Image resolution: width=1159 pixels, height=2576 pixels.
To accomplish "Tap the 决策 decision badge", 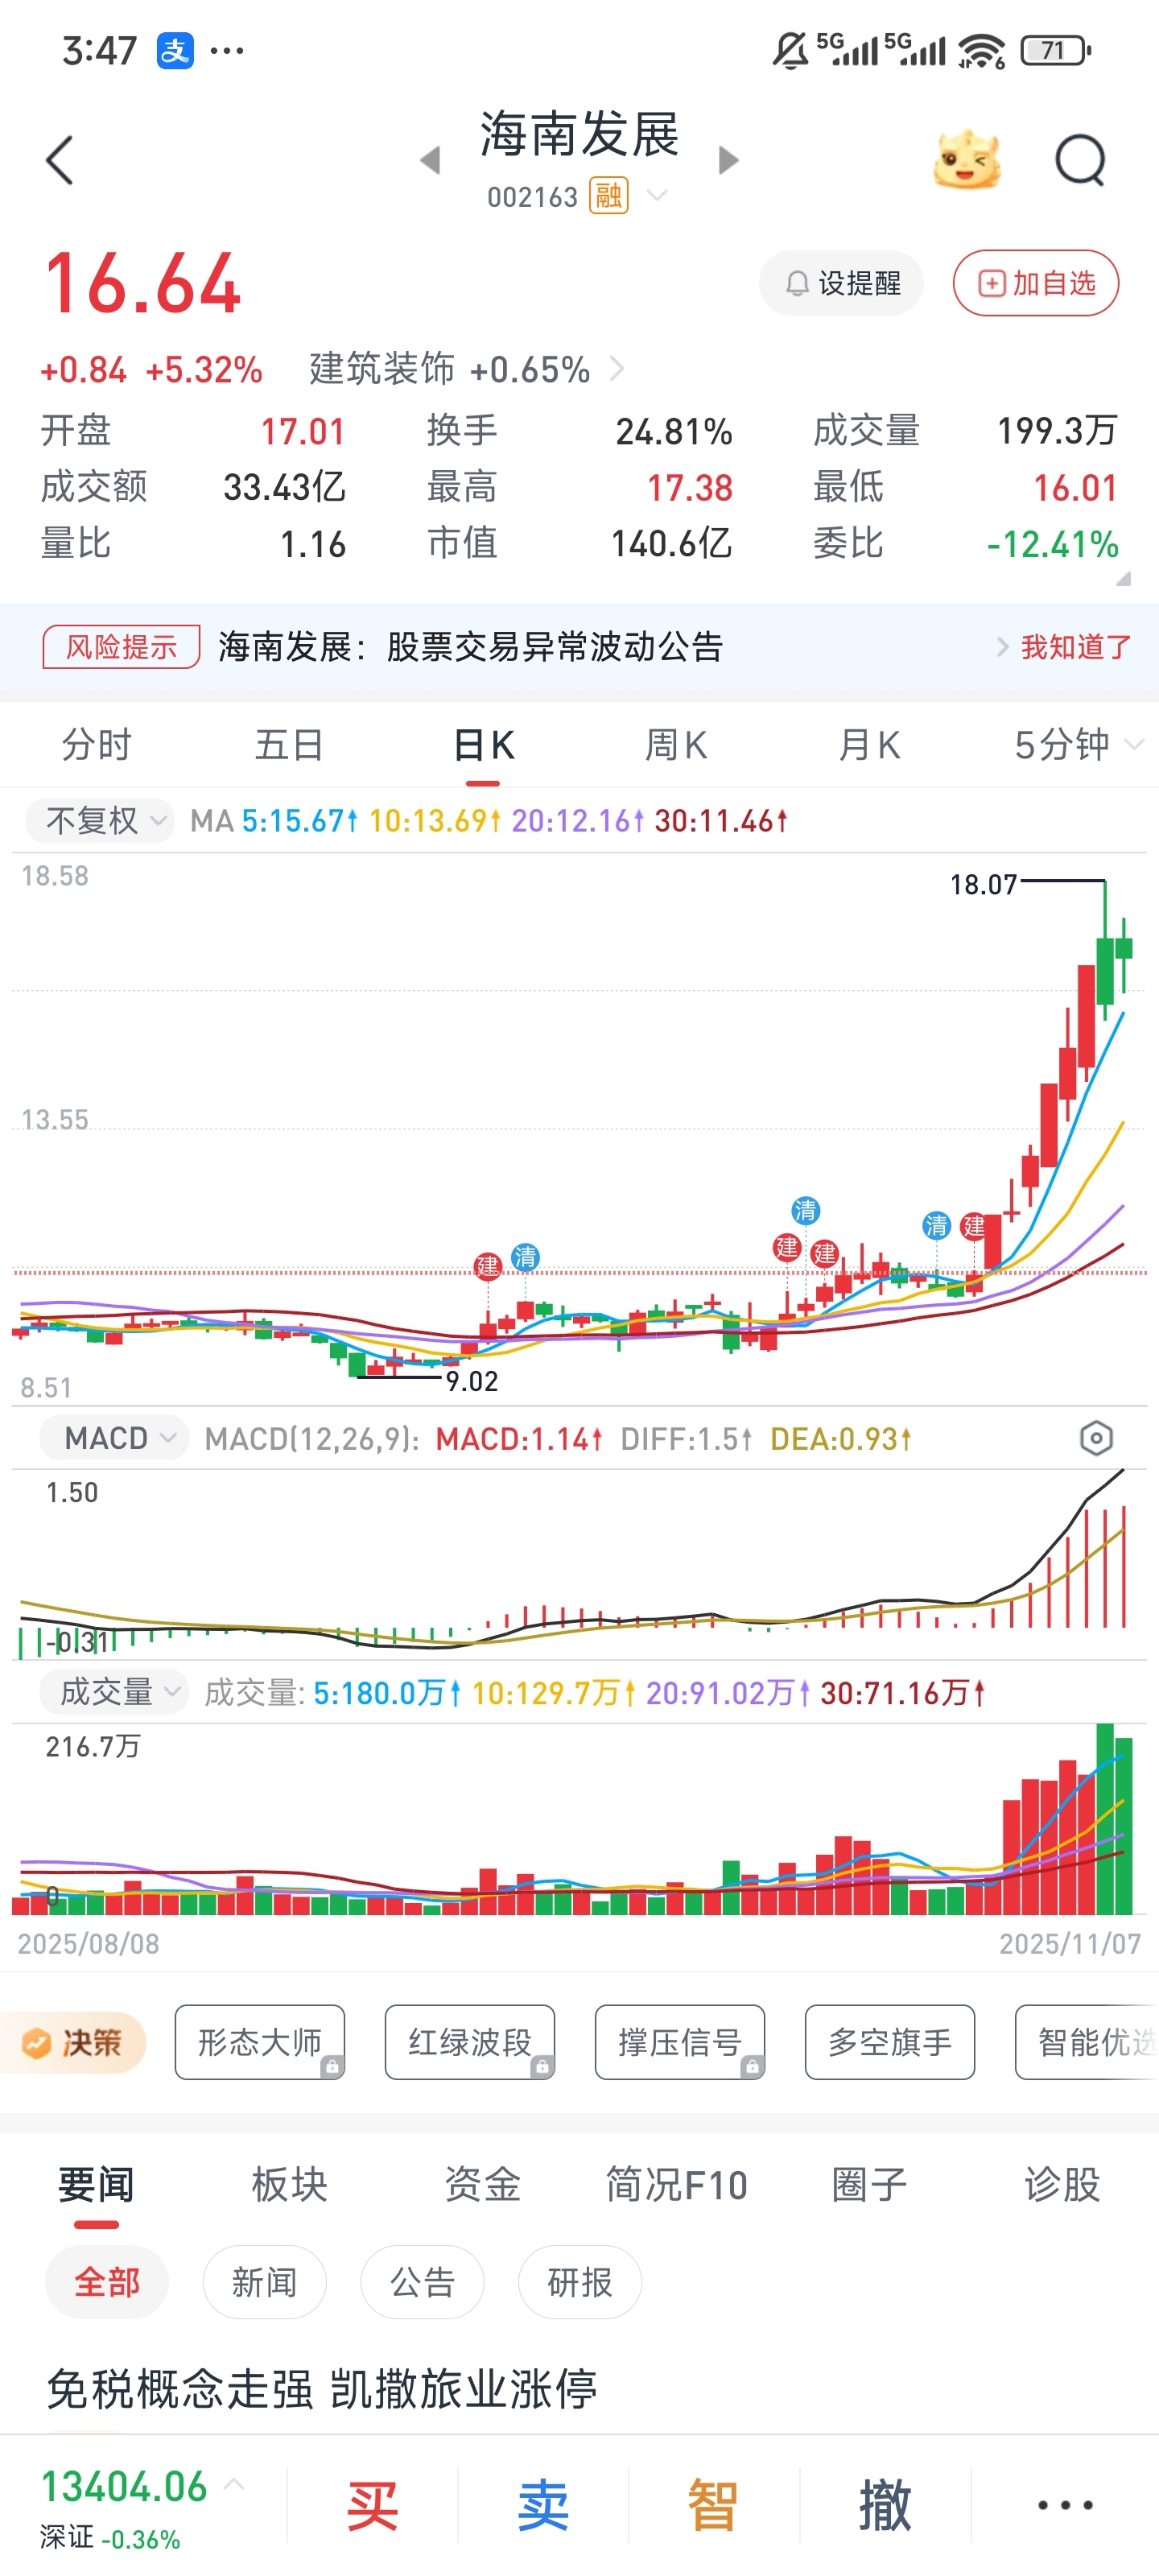I will pos(74,2043).
